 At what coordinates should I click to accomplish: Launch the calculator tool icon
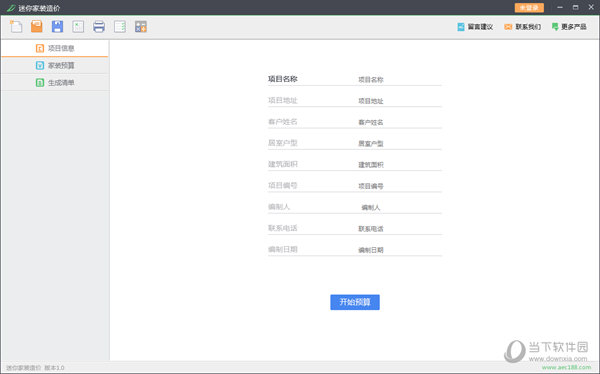pos(141,26)
